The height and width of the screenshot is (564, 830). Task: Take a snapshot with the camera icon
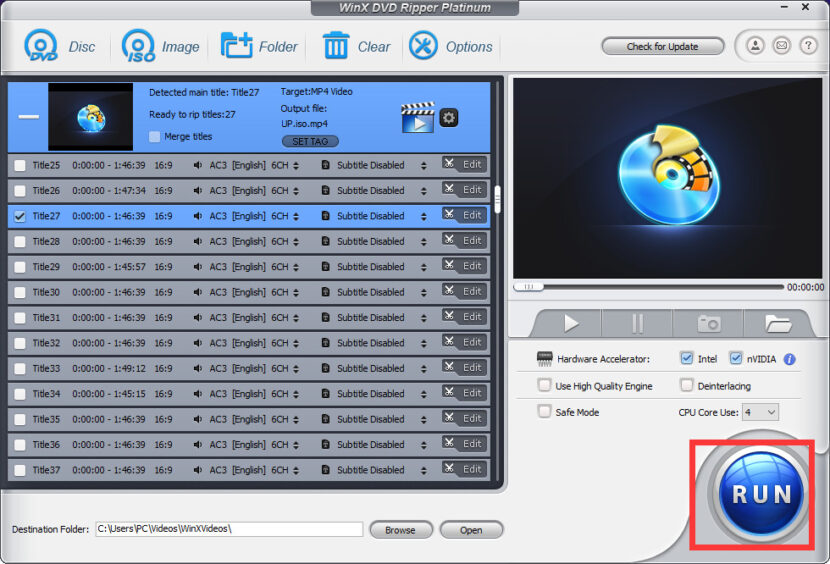coord(708,323)
